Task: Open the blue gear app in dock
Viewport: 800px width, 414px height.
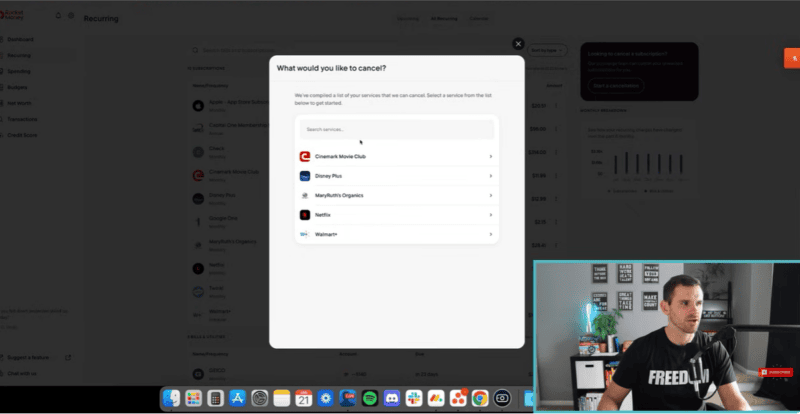Action: pyautogui.click(x=326, y=398)
